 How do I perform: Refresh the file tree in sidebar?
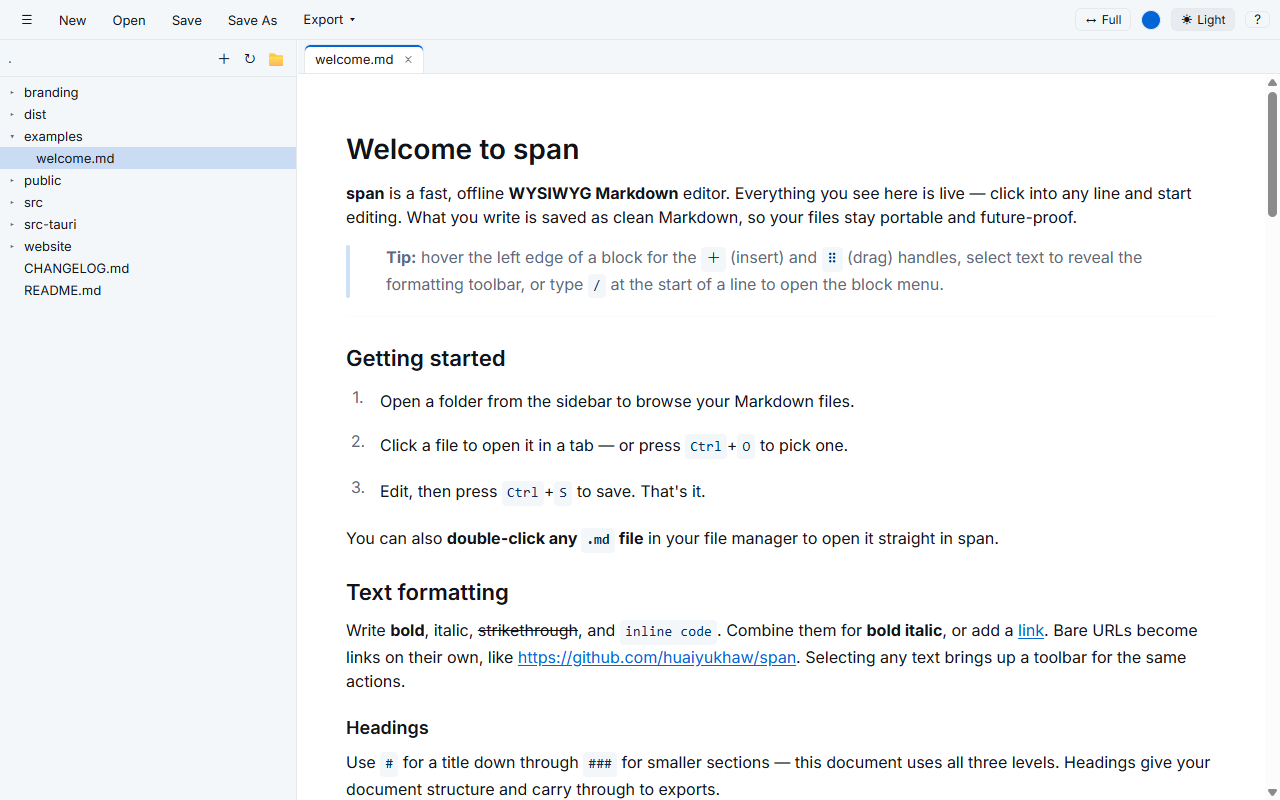(250, 59)
